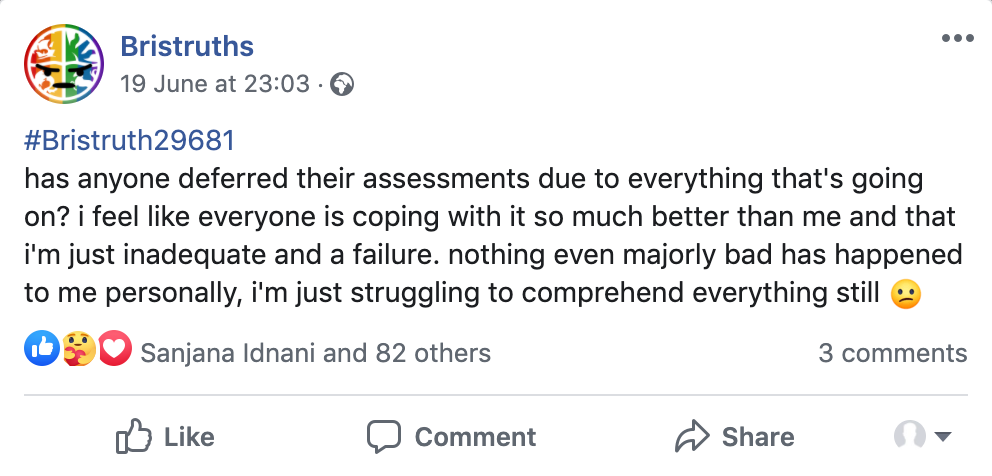Click the confused face emoji in post
This screenshot has width=992, height=476.
(x=905, y=296)
